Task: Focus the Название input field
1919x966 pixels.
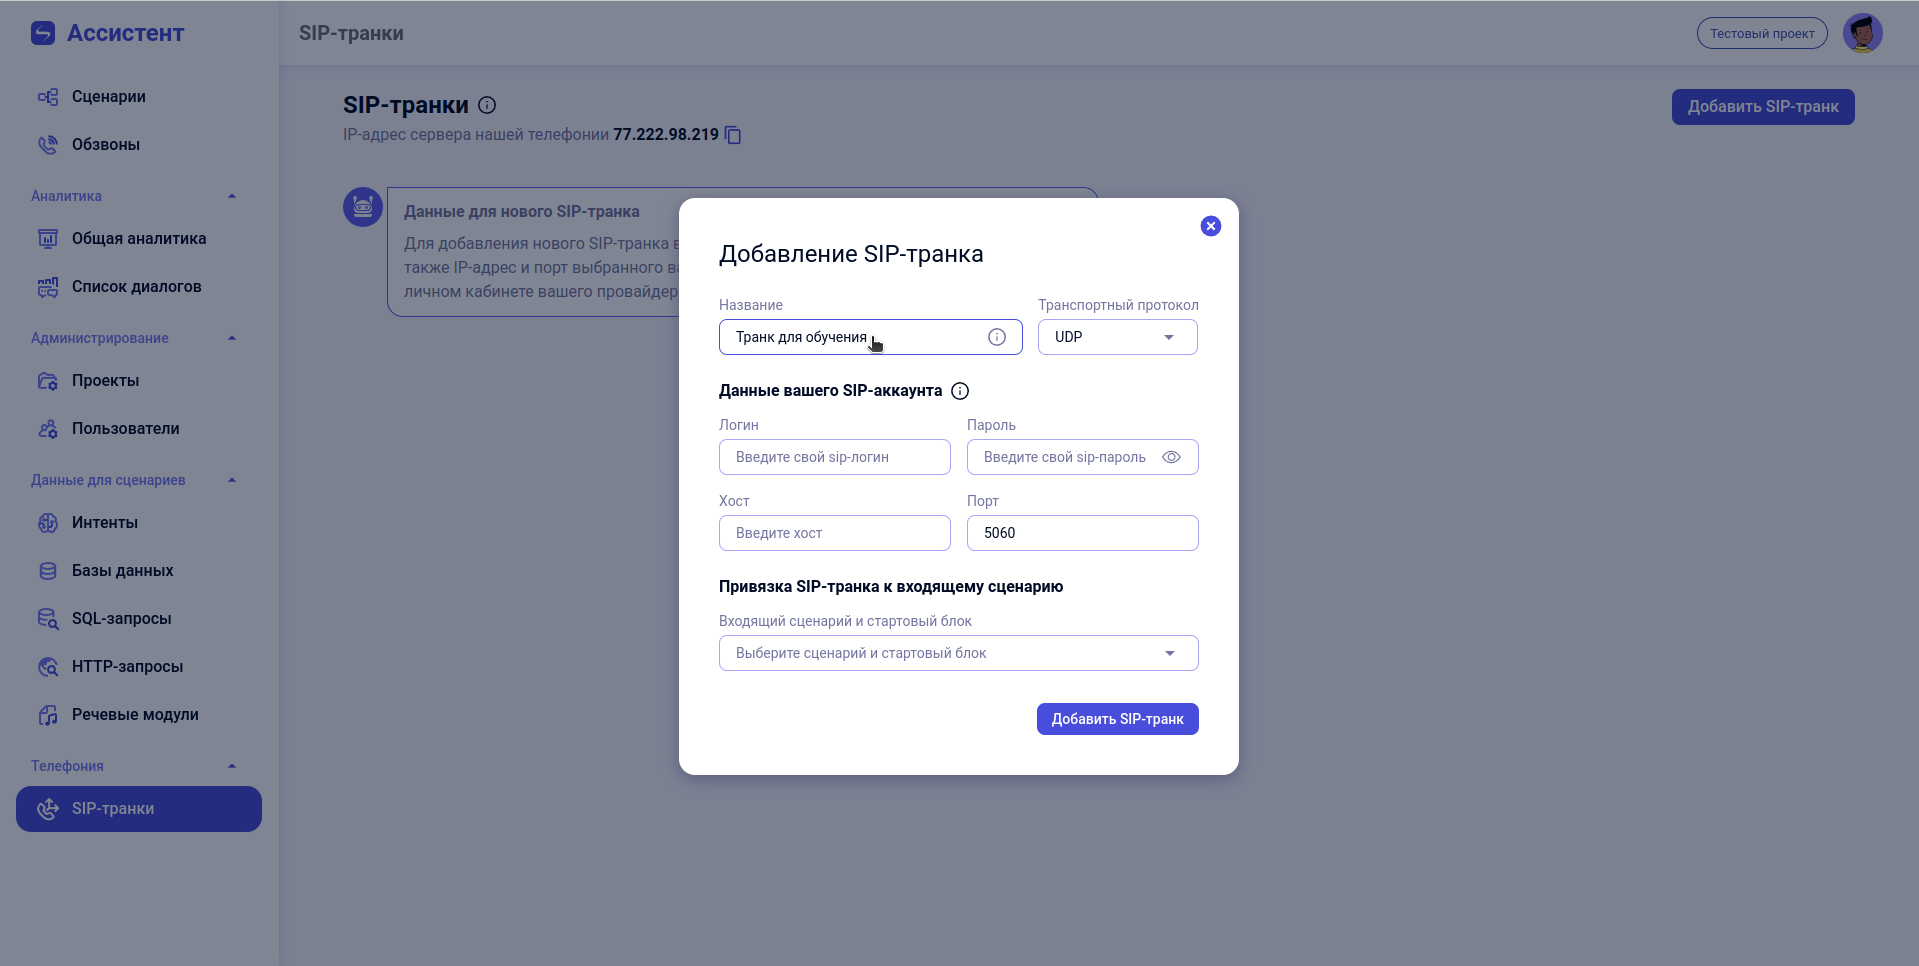Action: pos(870,337)
